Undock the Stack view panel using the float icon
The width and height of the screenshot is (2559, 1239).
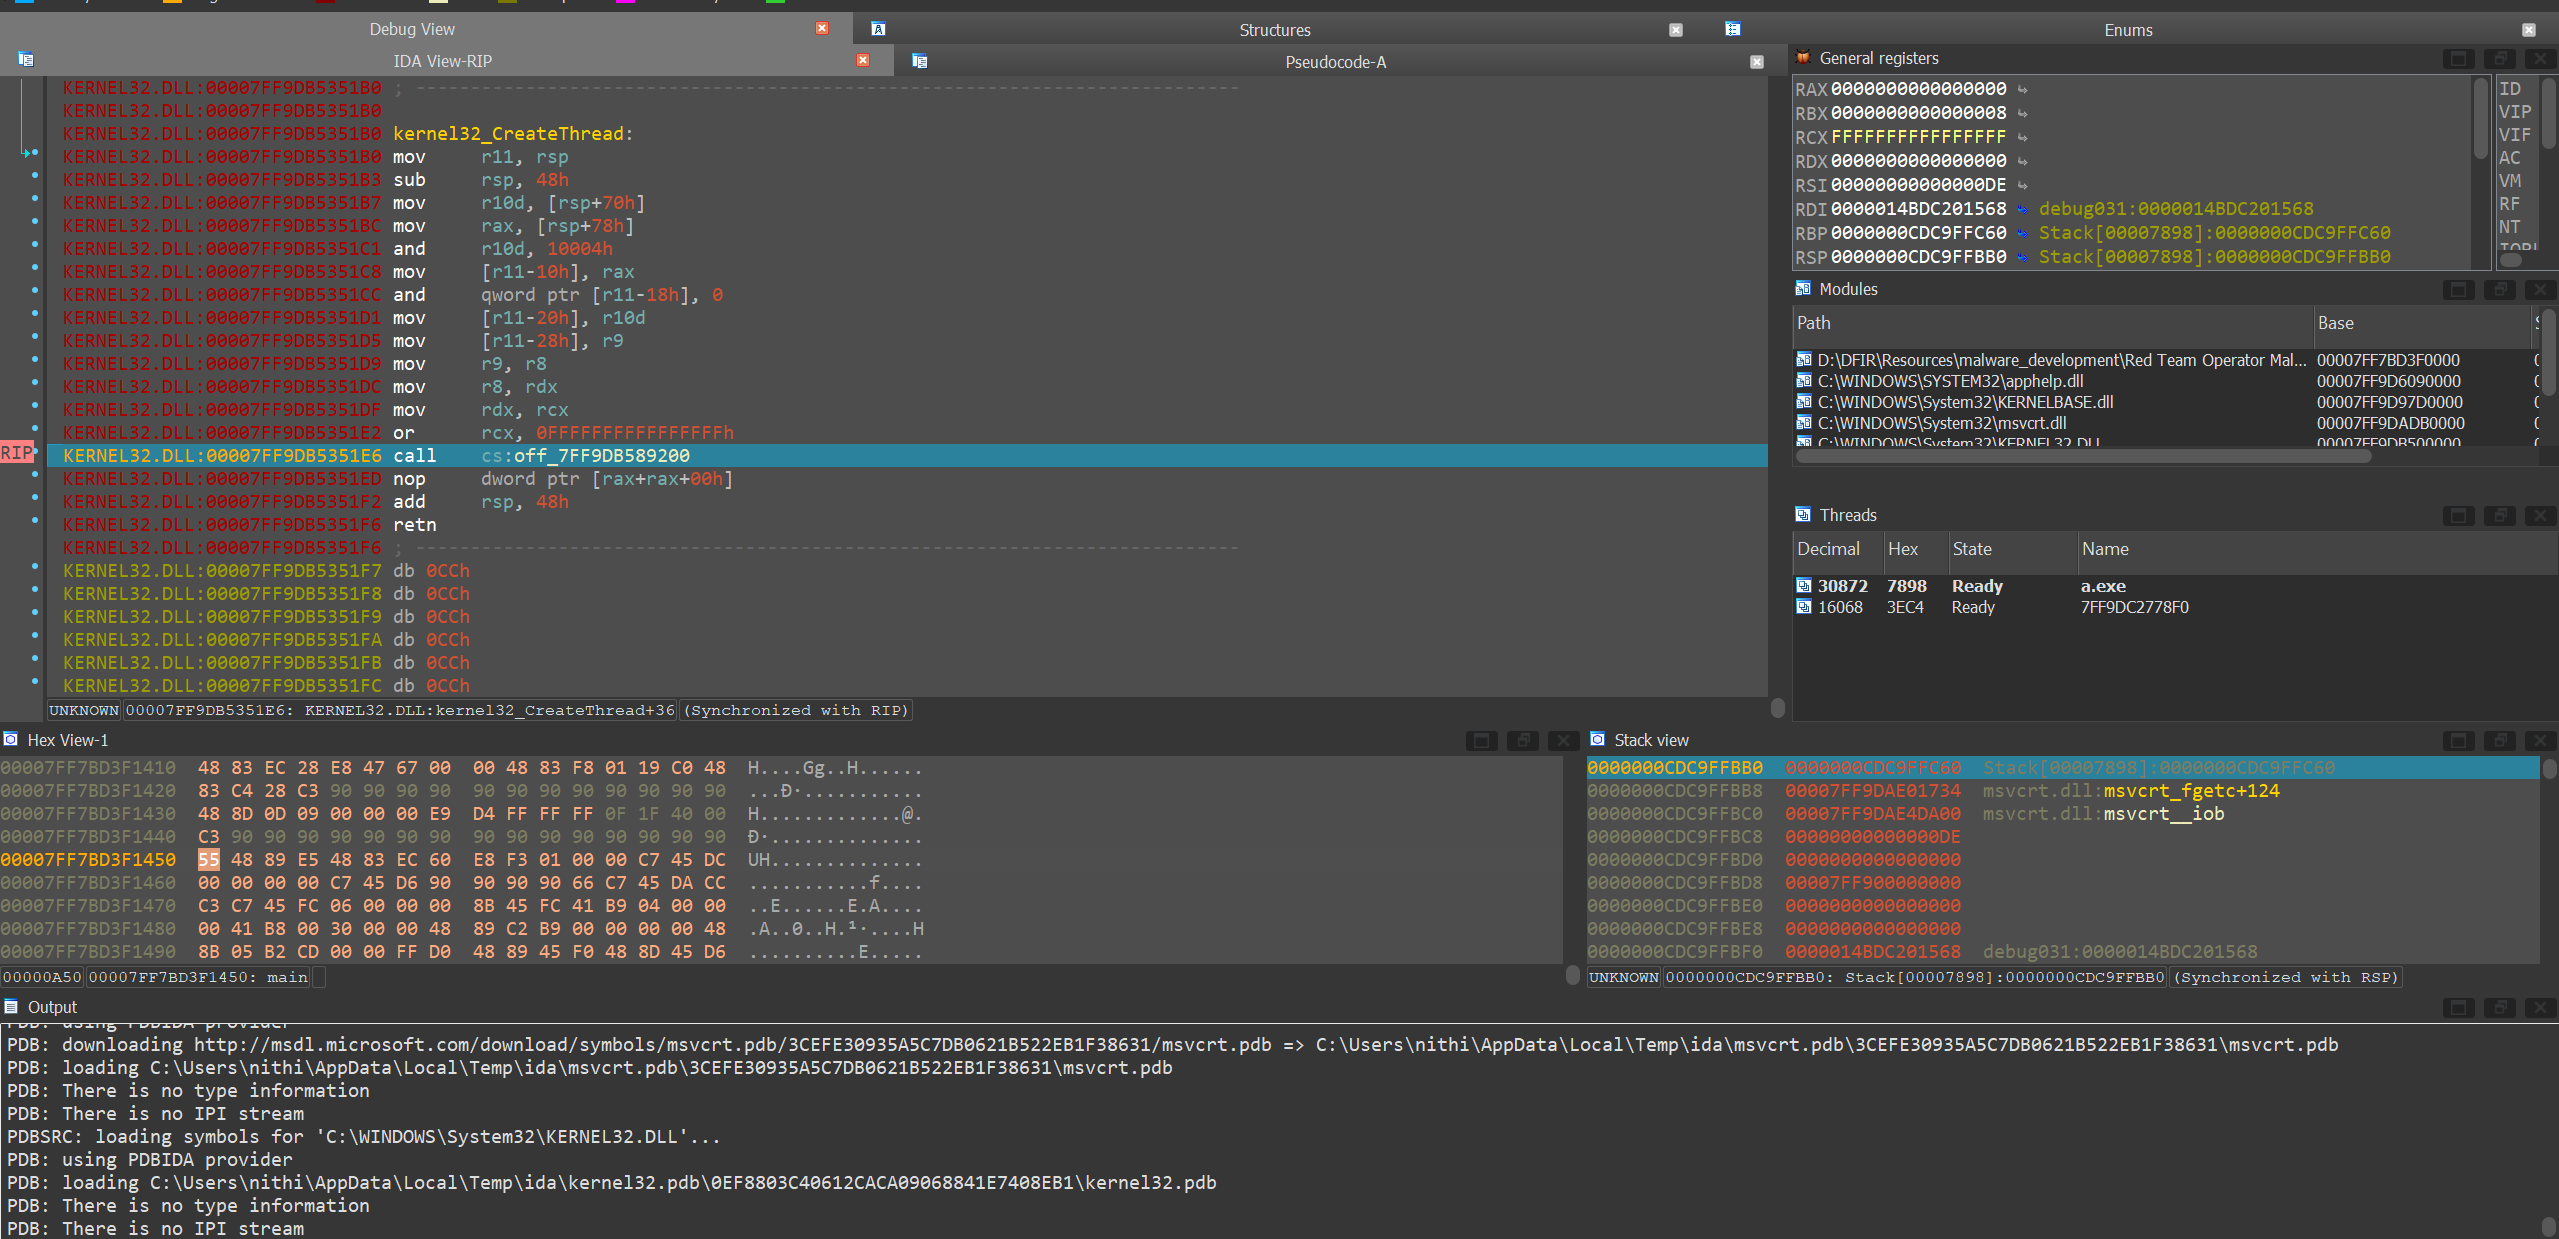tap(2500, 741)
